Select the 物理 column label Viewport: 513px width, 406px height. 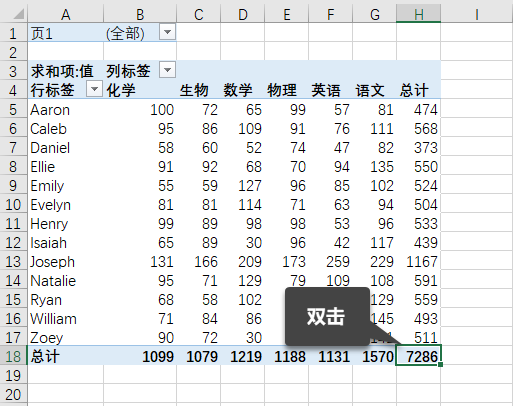[x=286, y=90]
